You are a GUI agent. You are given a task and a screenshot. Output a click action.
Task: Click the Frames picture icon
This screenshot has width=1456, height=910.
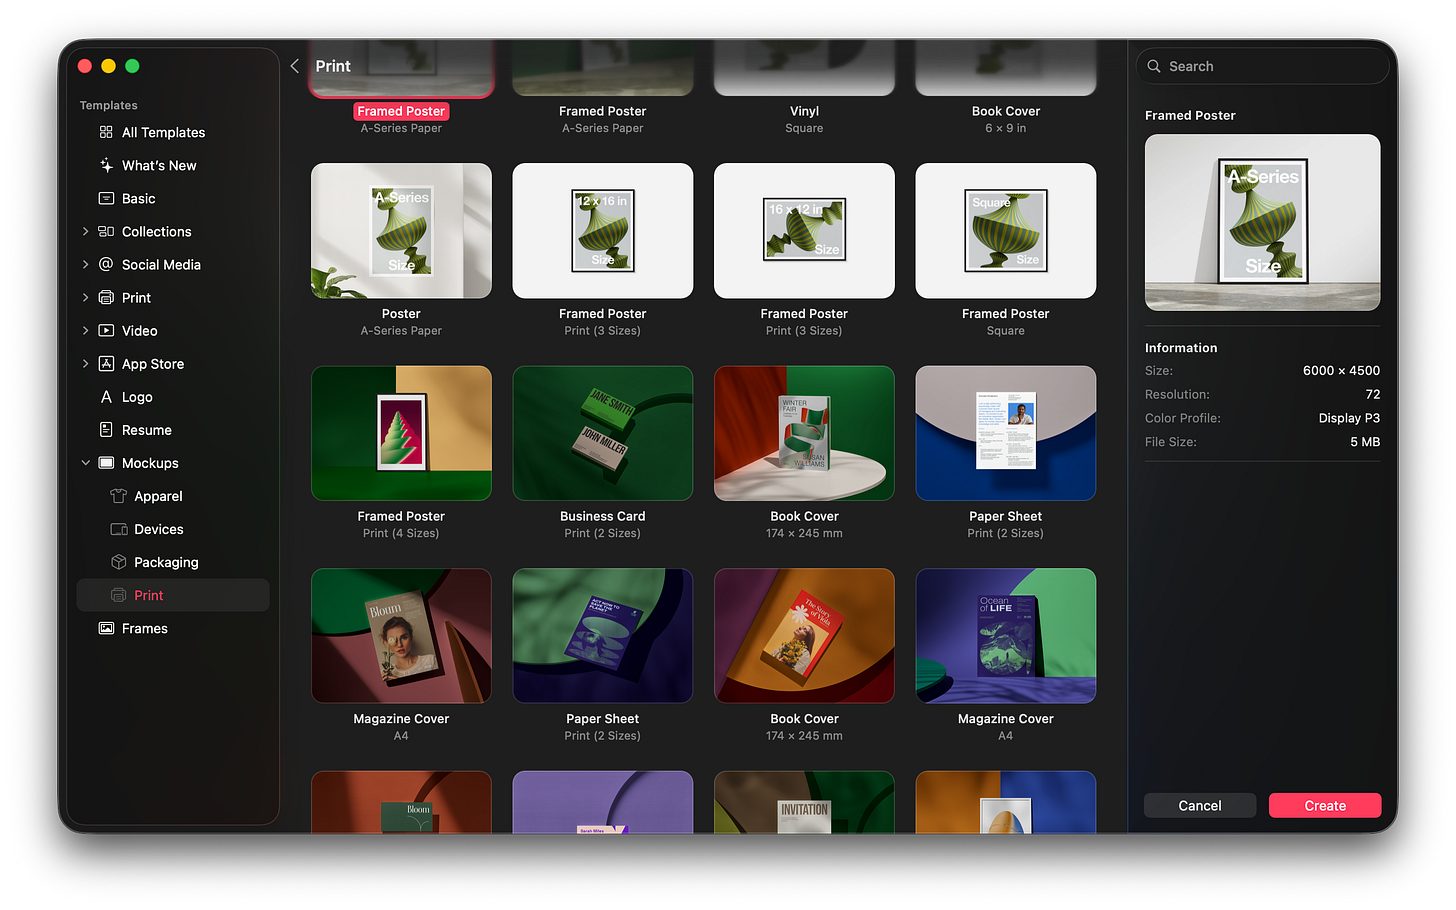point(106,628)
